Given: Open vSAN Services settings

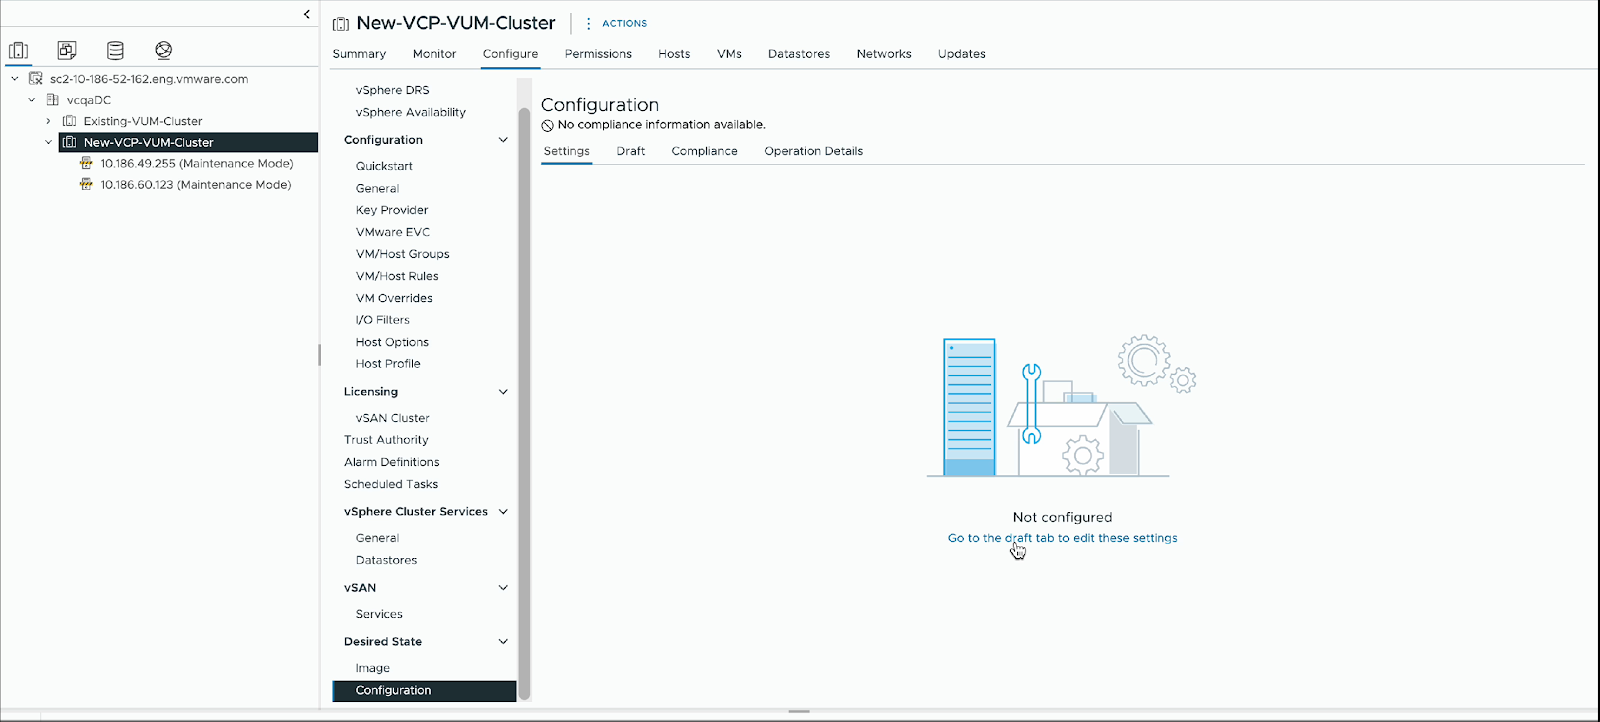Looking at the screenshot, I should point(379,614).
